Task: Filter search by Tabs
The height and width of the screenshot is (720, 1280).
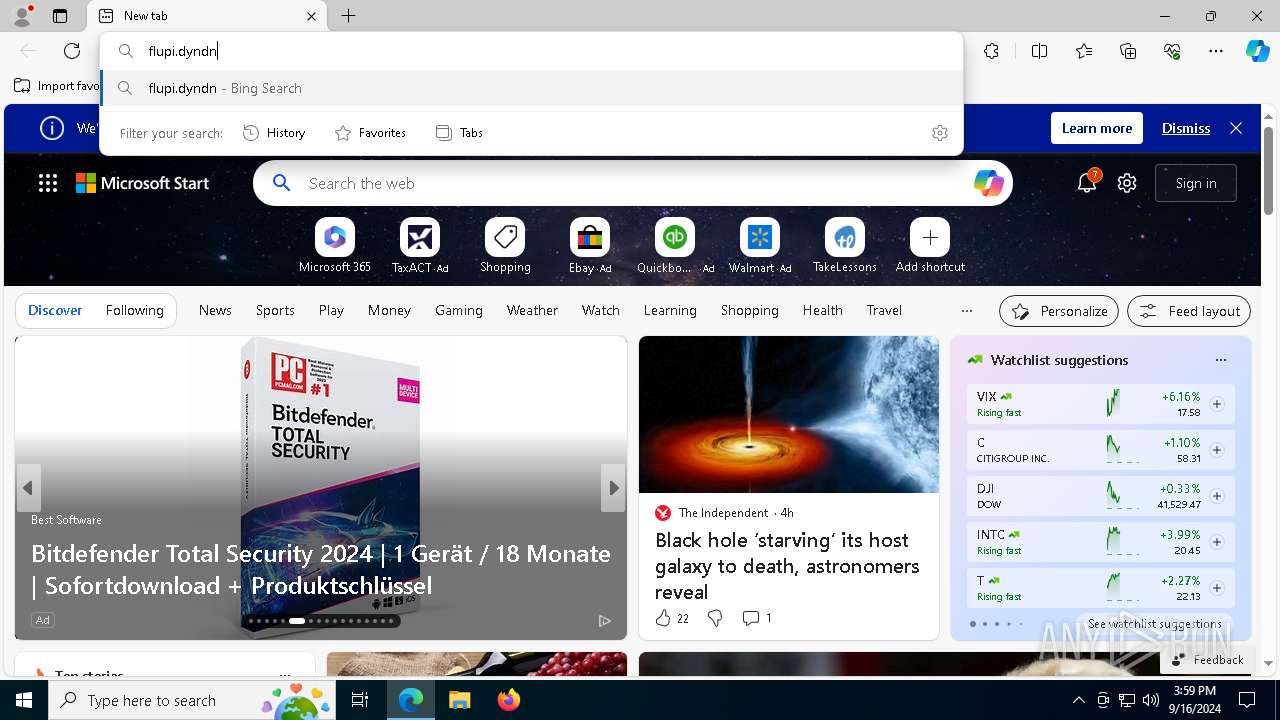Action: (460, 133)
